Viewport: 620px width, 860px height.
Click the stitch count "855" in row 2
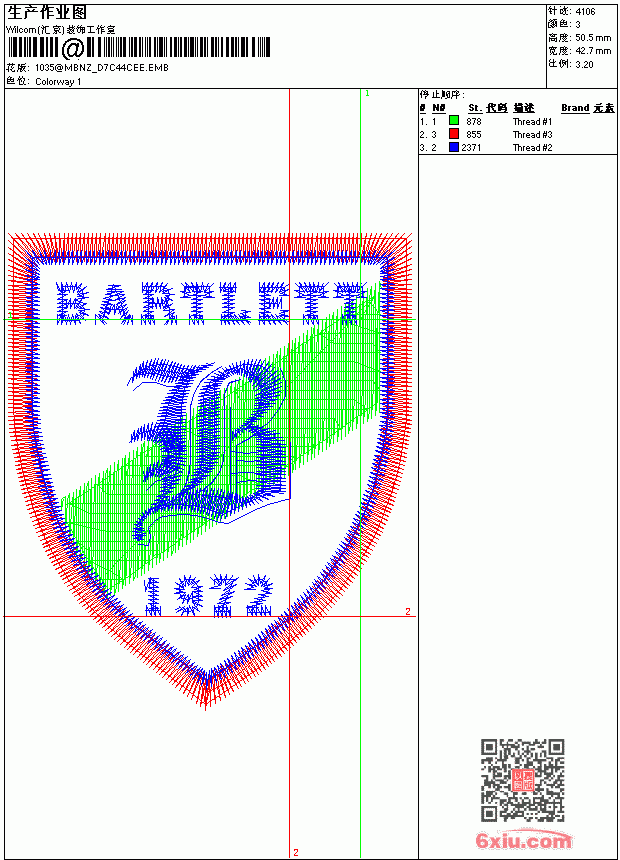pyautogui.click(x=474, y=134)
